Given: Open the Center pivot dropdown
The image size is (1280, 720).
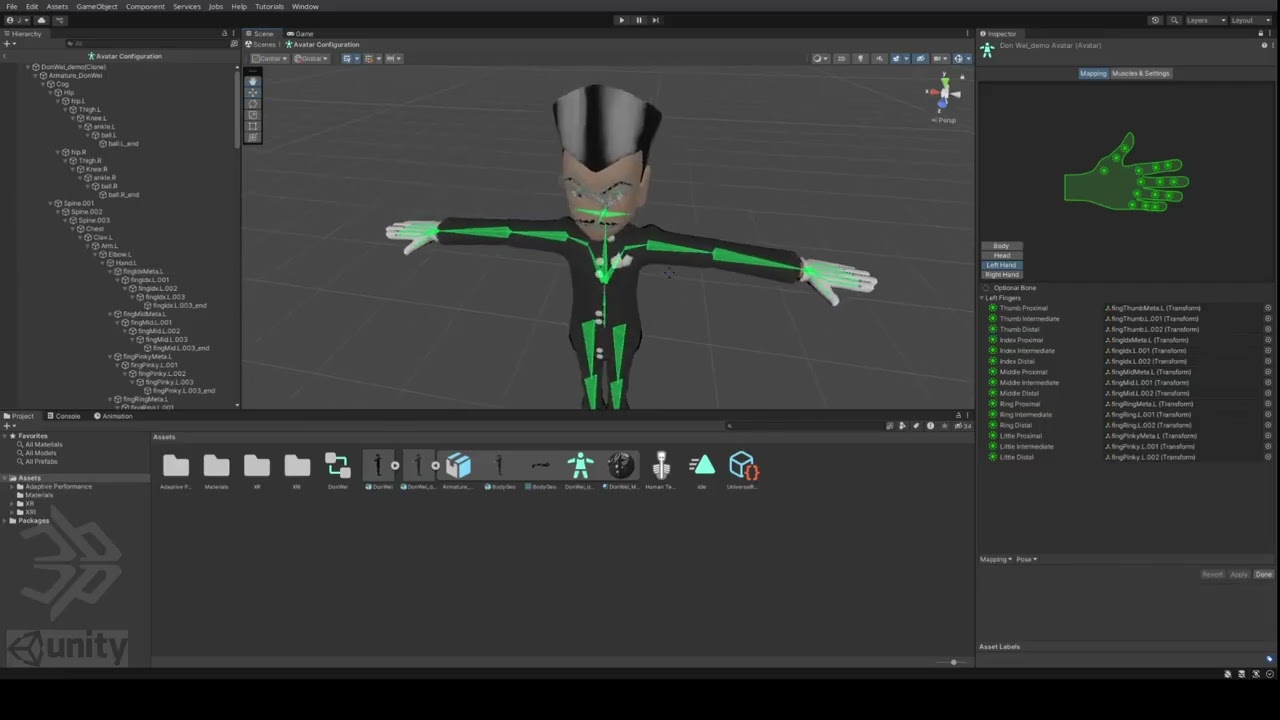Looking at the screenshot, I should coord(269,58).
